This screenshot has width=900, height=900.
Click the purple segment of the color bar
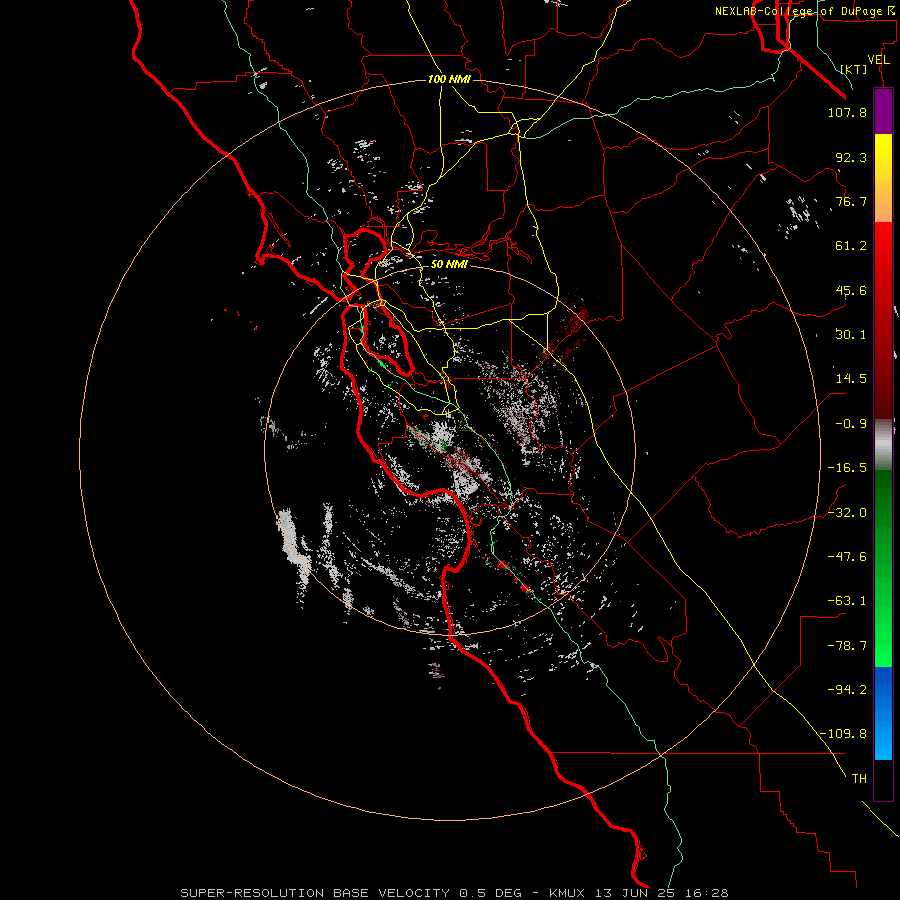click(x=883, y=112)
